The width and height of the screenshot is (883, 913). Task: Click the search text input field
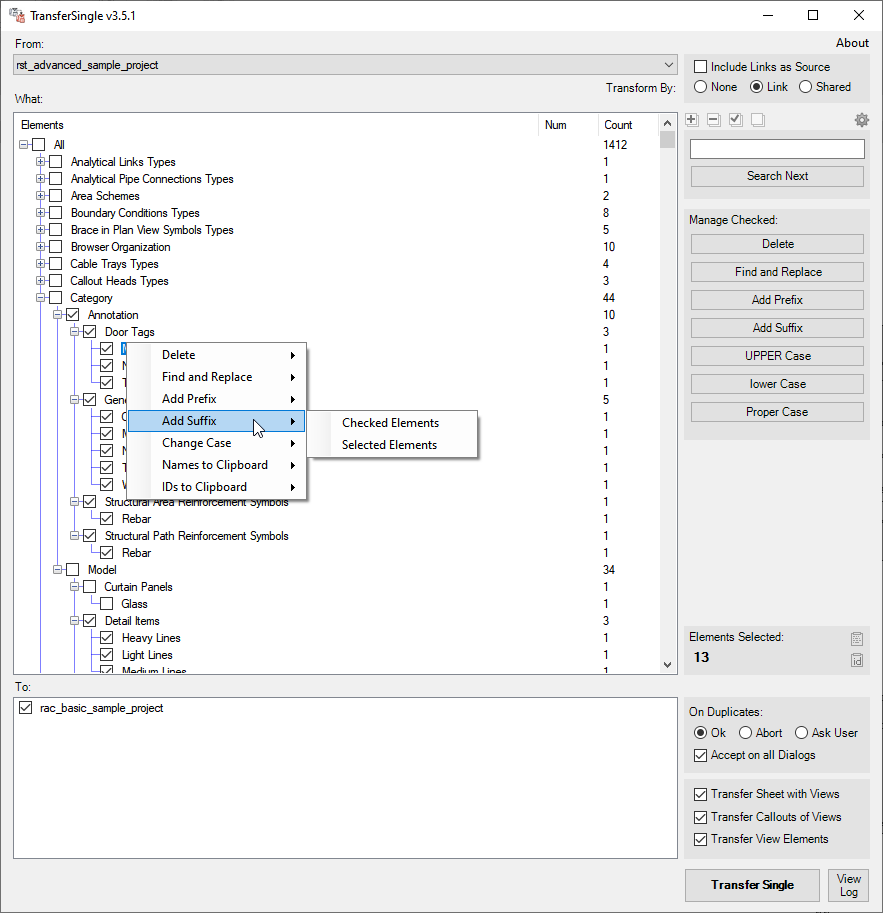click(x=776, y=148)
